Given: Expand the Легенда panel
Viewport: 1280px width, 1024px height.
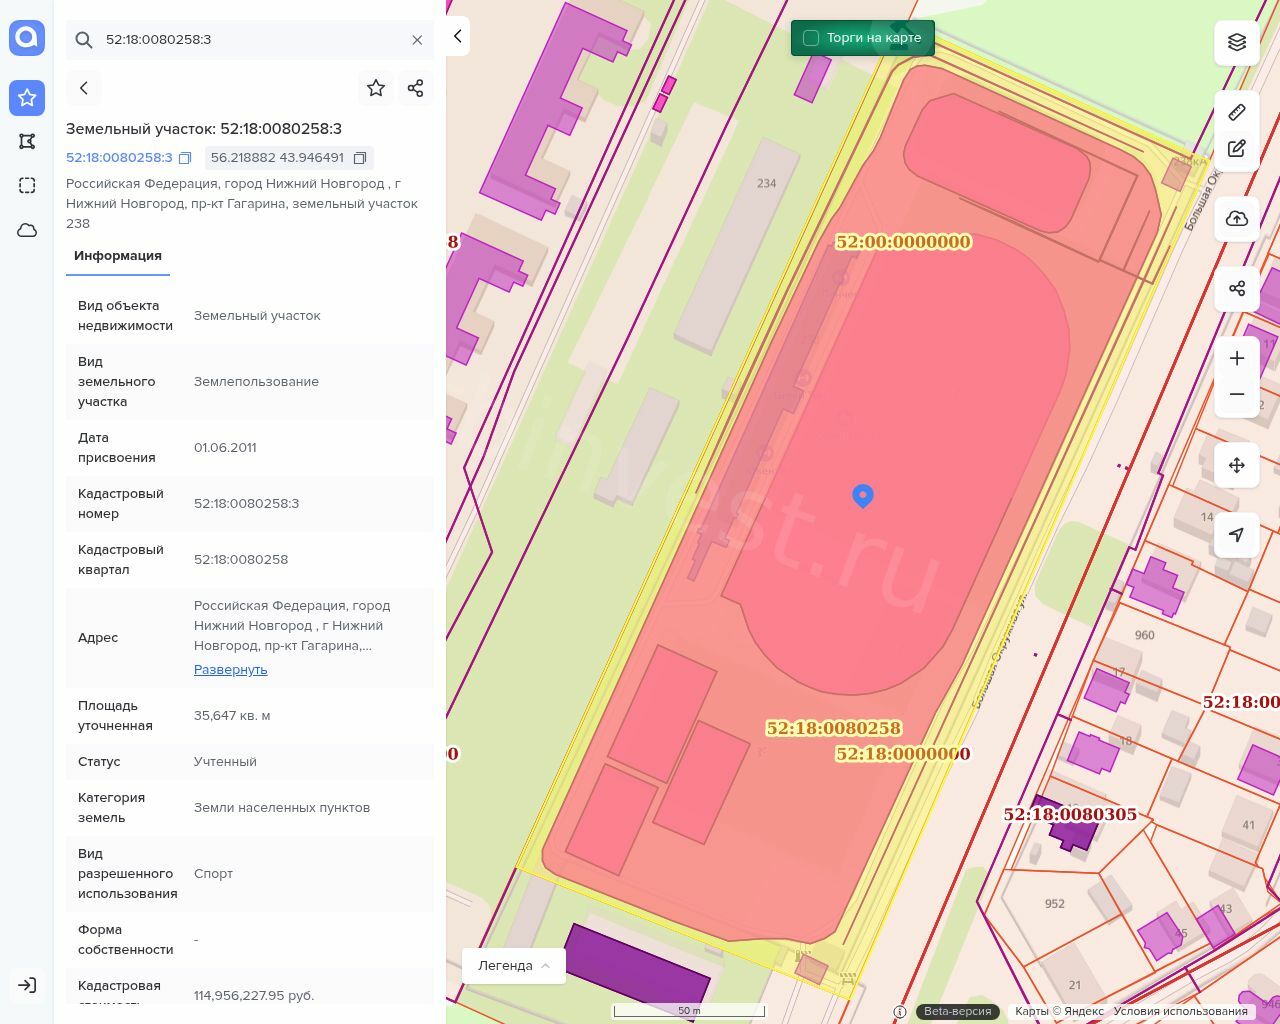Looking at the screenshot, I should click(514, 965).
